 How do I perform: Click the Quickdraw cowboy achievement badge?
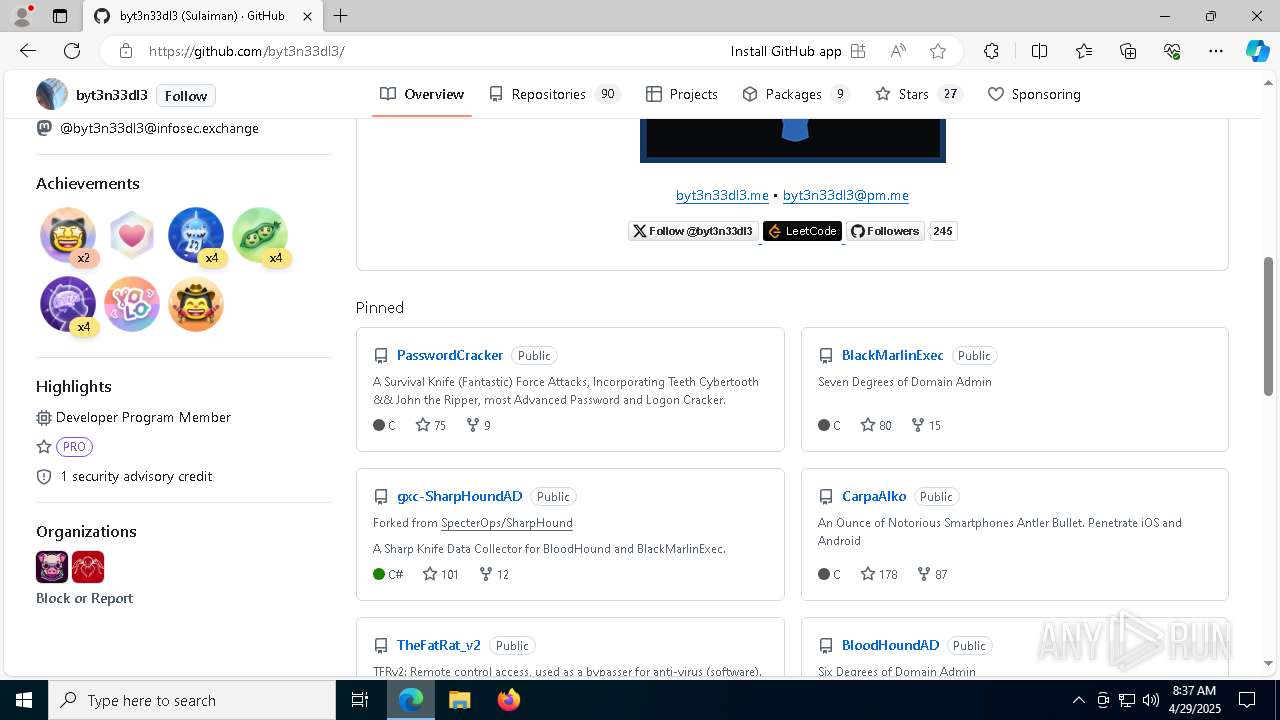coord(196,304)
